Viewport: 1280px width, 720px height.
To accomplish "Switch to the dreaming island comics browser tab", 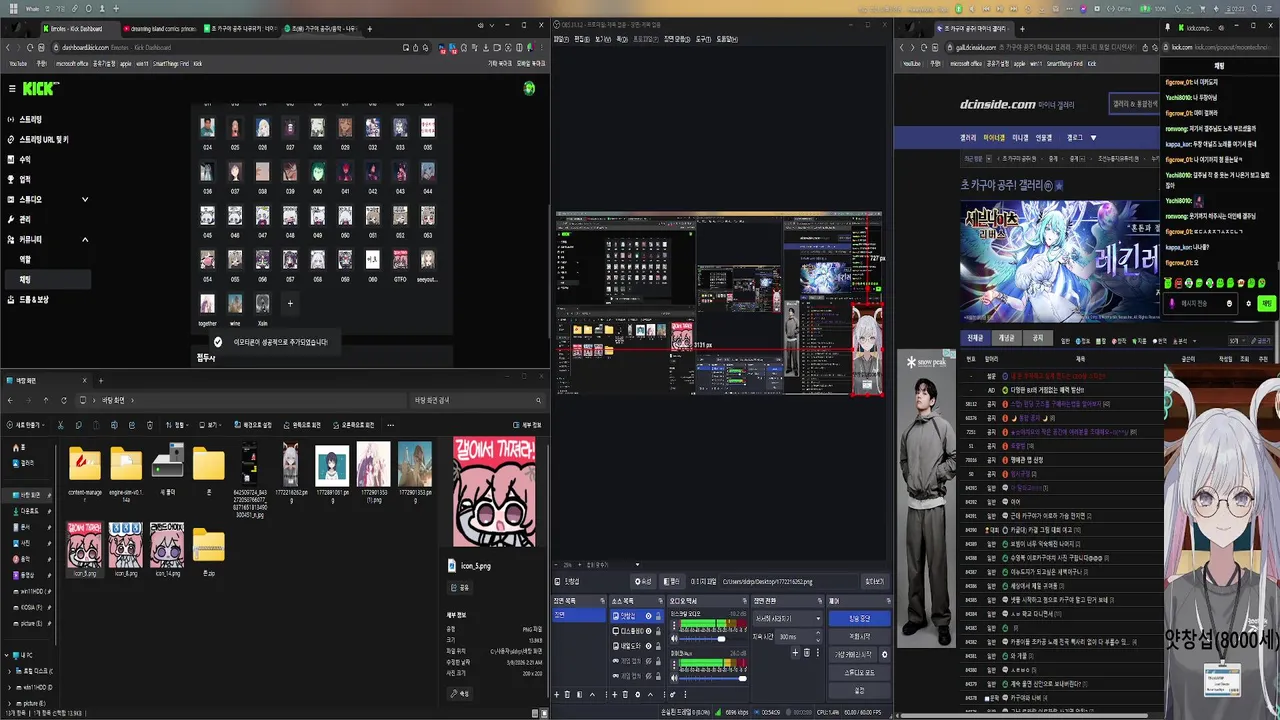I will (x=158, y=29).
